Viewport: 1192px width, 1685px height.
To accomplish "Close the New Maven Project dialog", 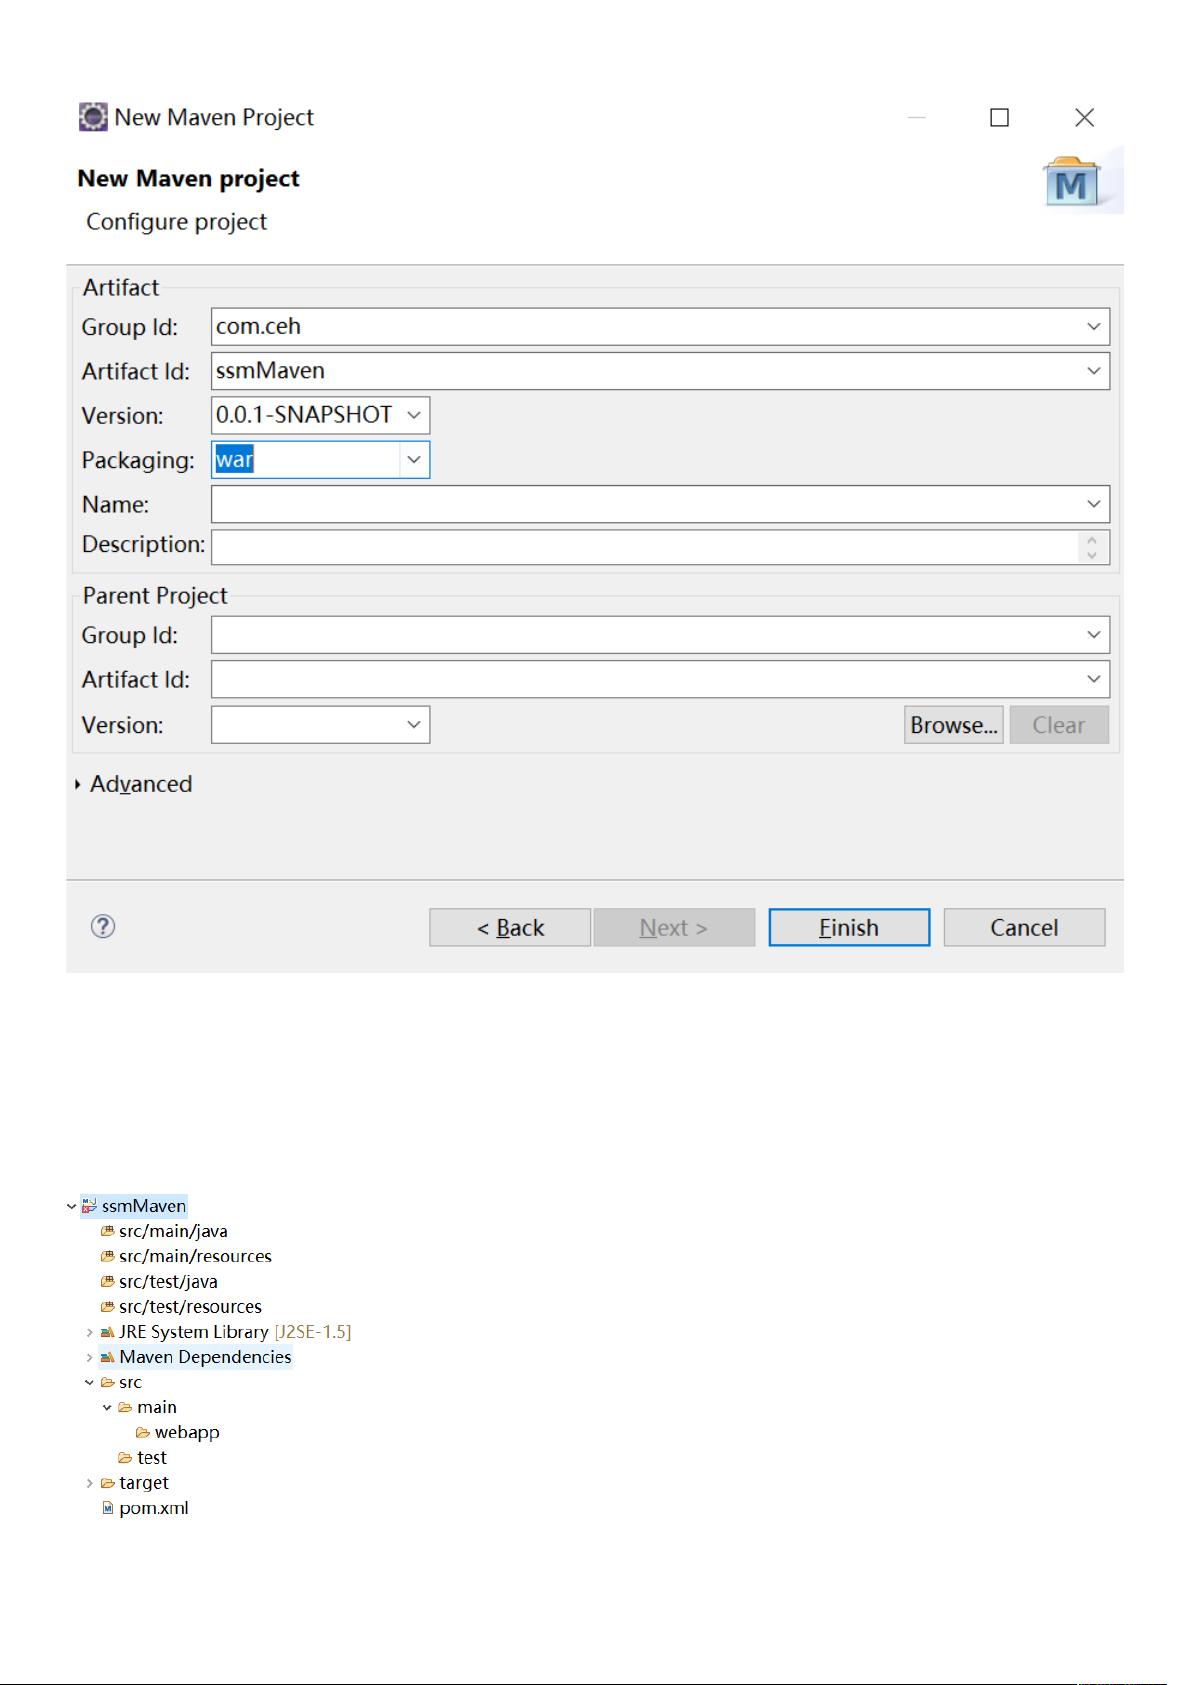I will click(1084, 117).
